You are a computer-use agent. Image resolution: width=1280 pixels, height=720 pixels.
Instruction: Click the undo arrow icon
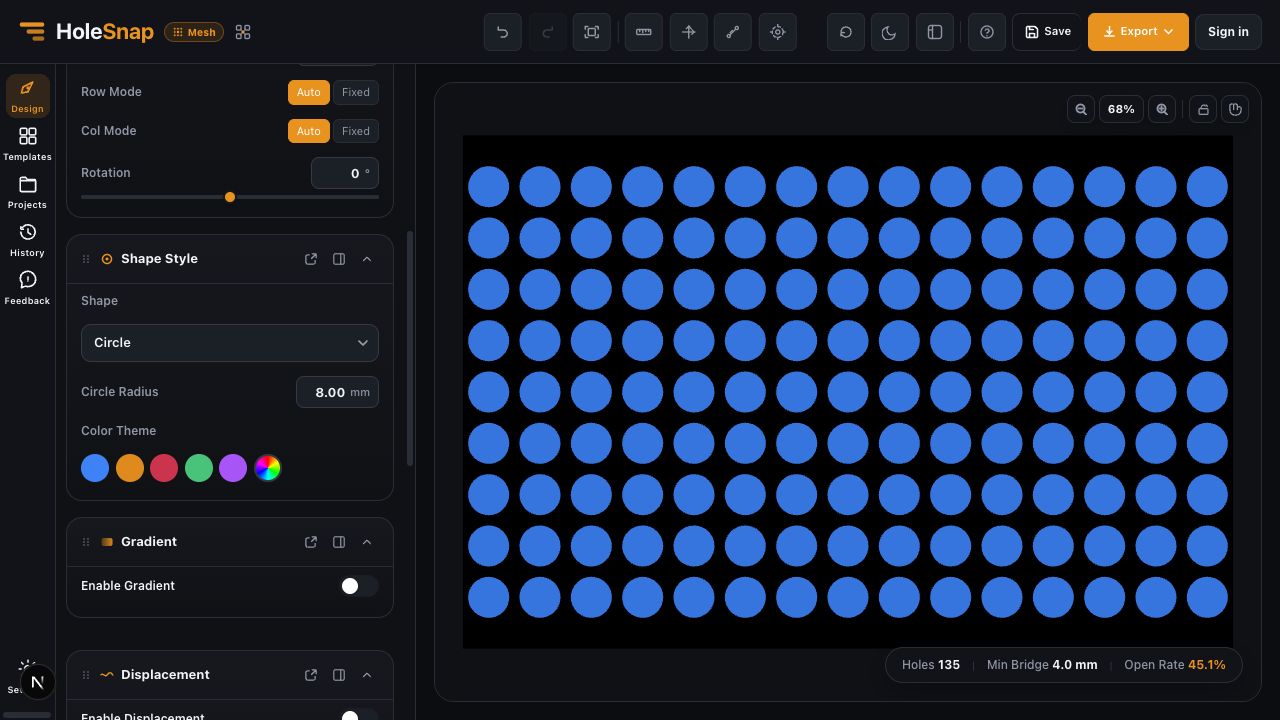(x=503, y=32)
